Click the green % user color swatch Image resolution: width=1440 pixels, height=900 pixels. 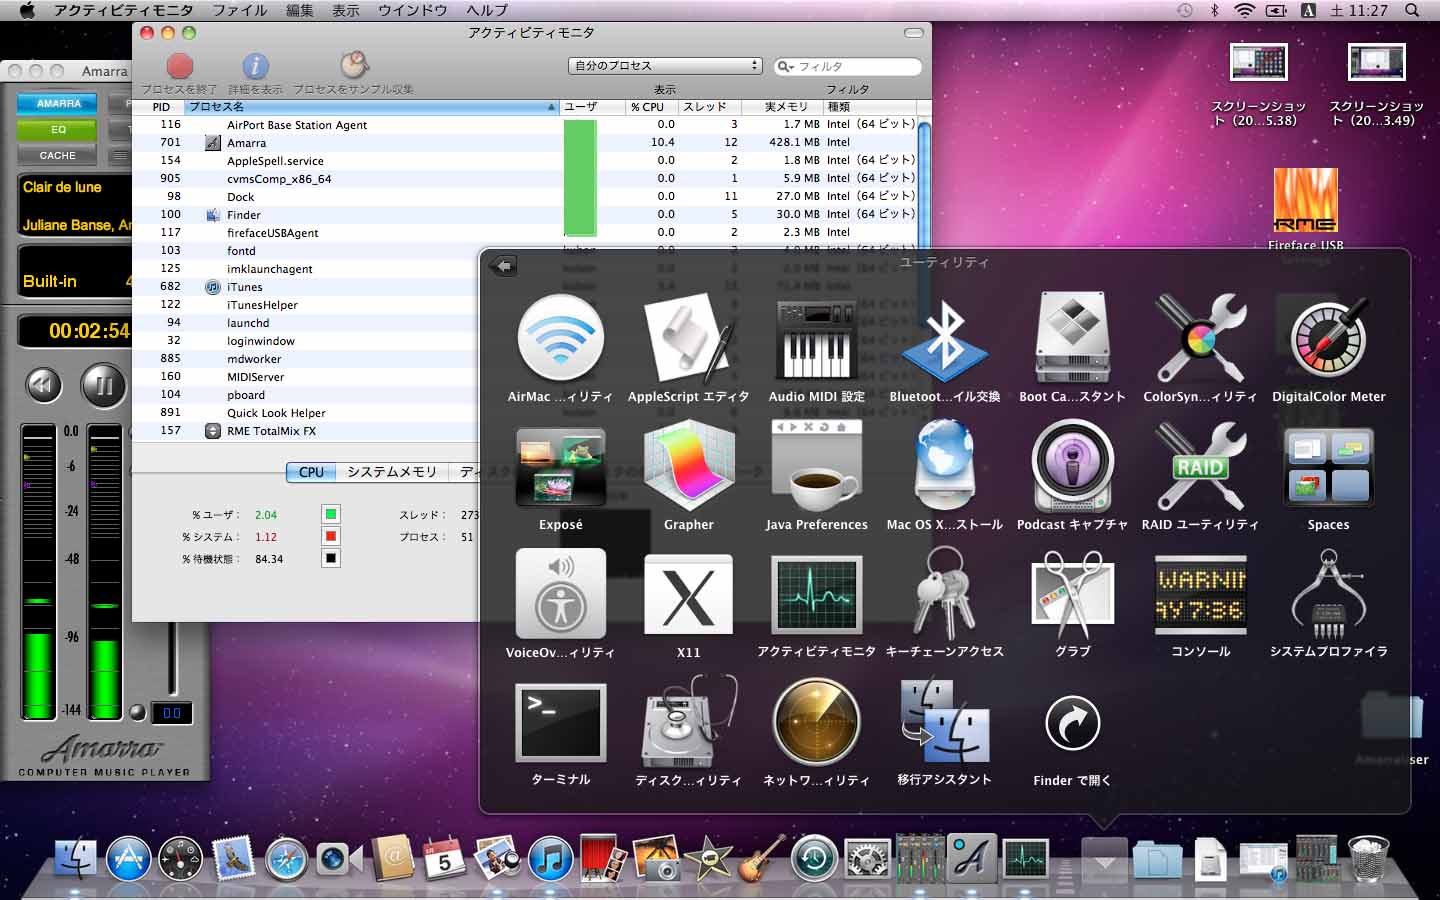tap(331, 514)
